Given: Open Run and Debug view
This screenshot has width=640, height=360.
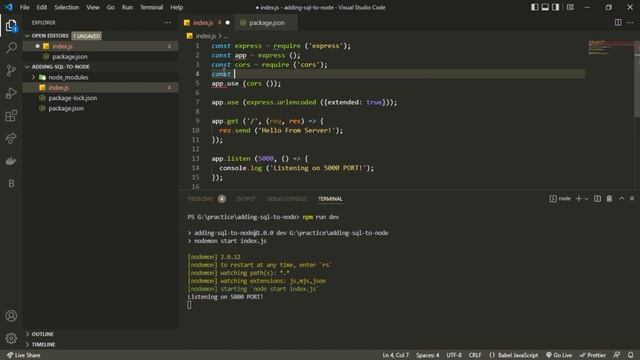Looking at the screenshot, I should (x=11, y=93).
